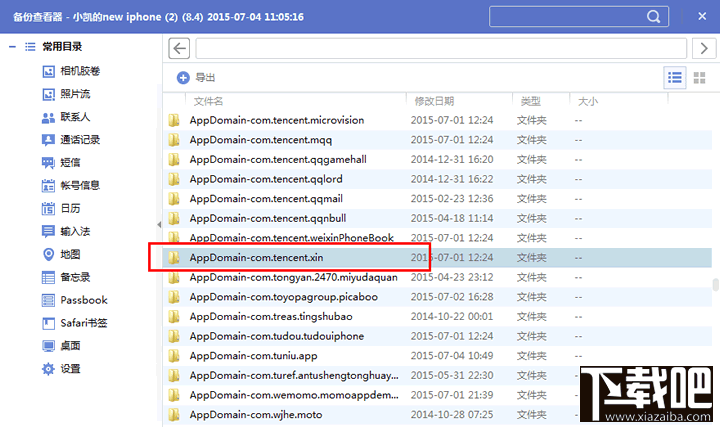Screen dimensions: 720x427
Task: Collapse the 常用目录 tree section
Action: (12, 47)
